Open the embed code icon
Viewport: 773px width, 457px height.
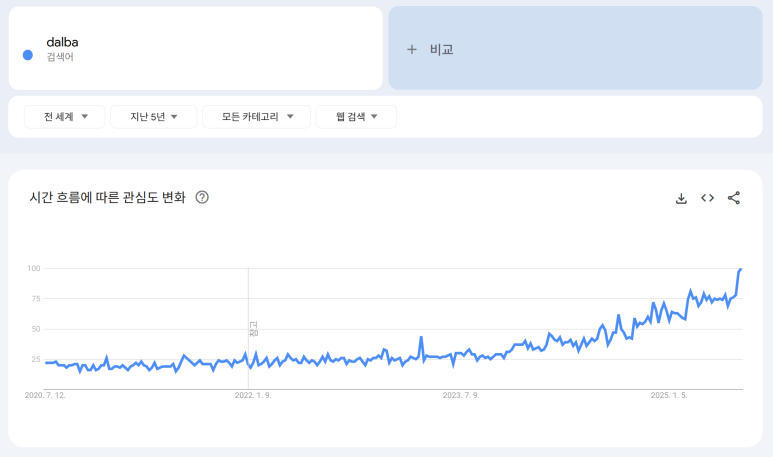click(x=707, y=198)
